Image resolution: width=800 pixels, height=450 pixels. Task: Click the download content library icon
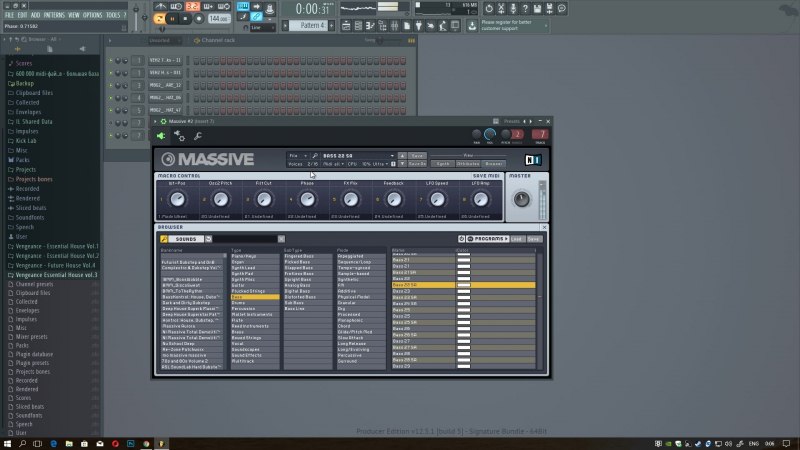(x=472, y=26)
